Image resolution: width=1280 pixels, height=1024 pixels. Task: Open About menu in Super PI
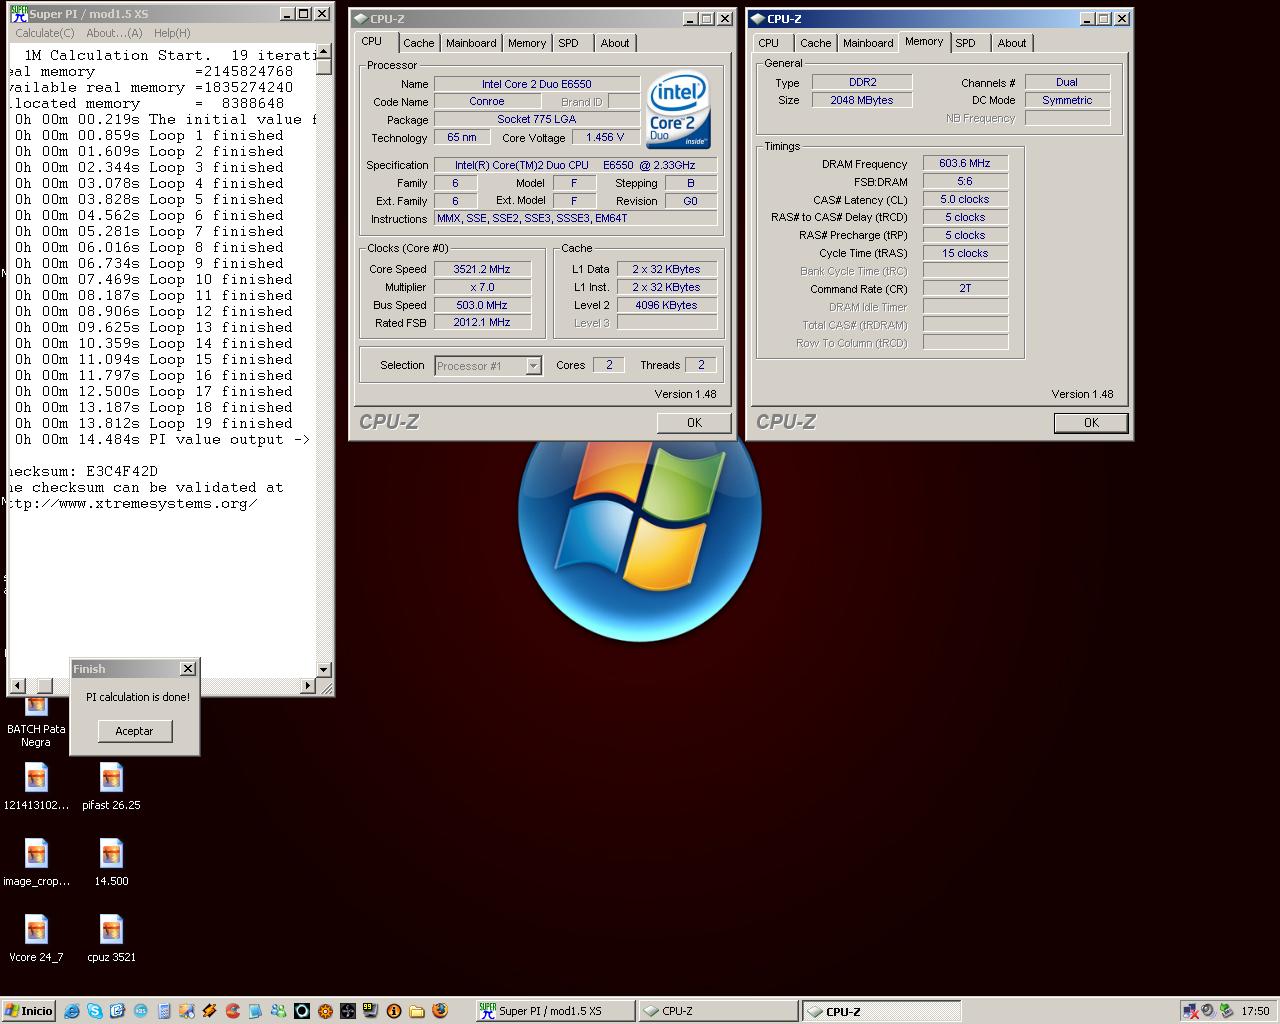[114, 33]
